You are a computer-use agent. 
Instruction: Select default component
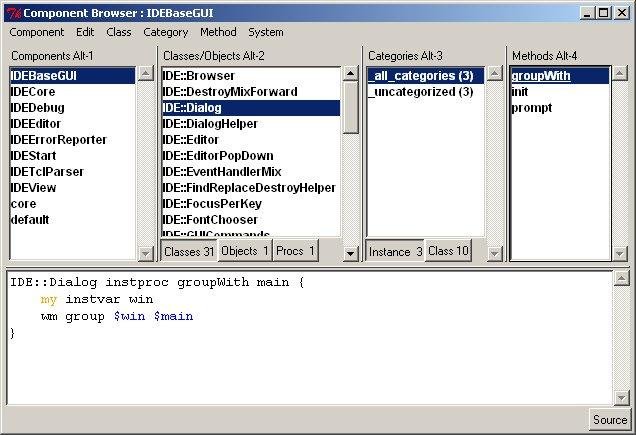tap(73, 220)
